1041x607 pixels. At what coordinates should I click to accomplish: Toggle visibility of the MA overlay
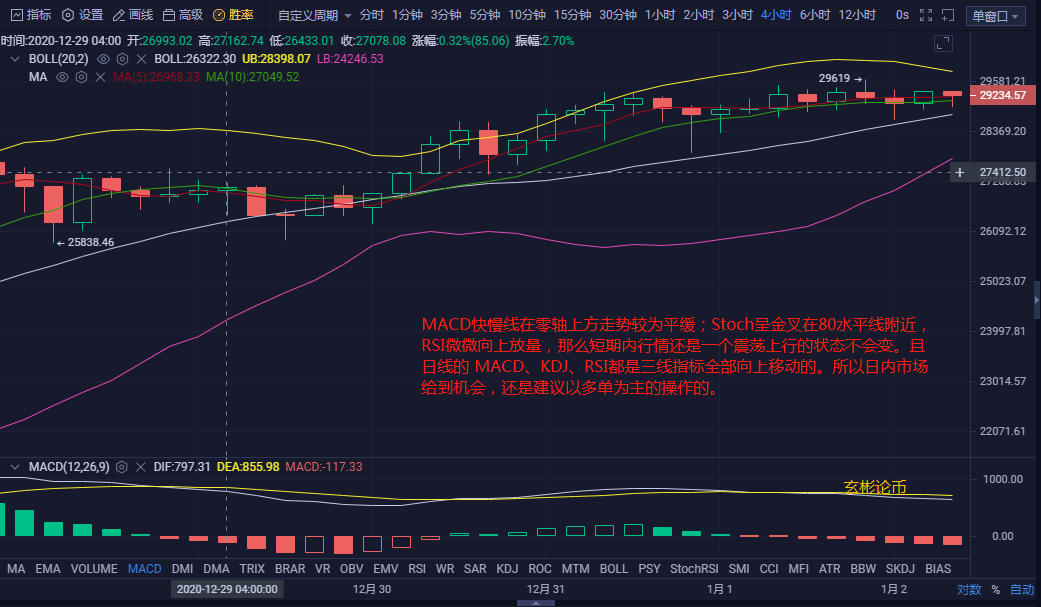(61, 77)
